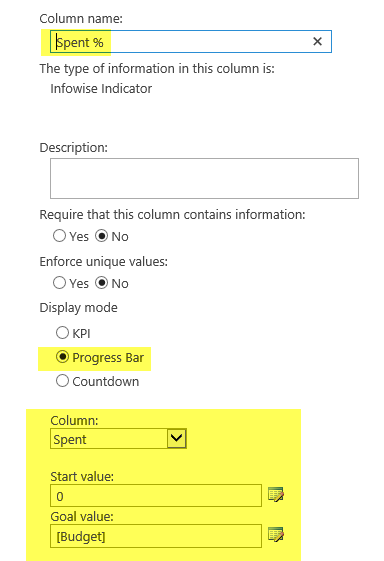The height and width of the screenshot is (561, 384).
Task: Open formula builder for Goal value
Action: click(276, 535)
